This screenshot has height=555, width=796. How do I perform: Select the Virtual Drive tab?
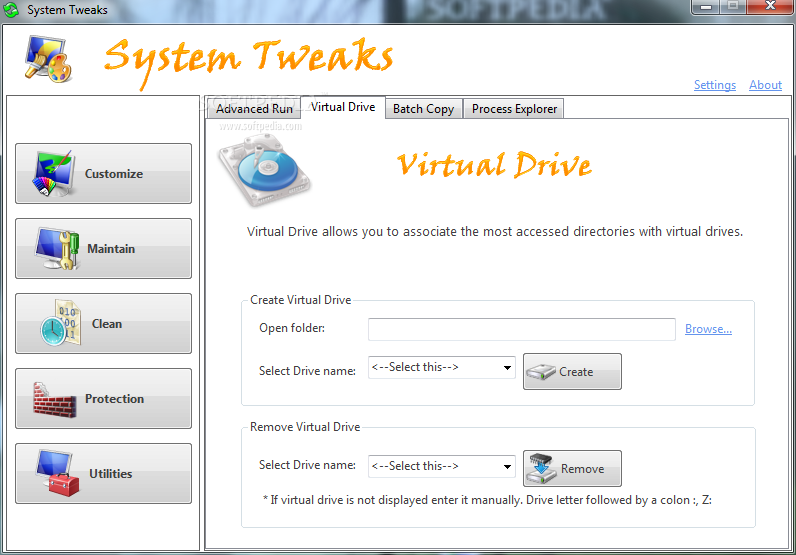(343, 107)
